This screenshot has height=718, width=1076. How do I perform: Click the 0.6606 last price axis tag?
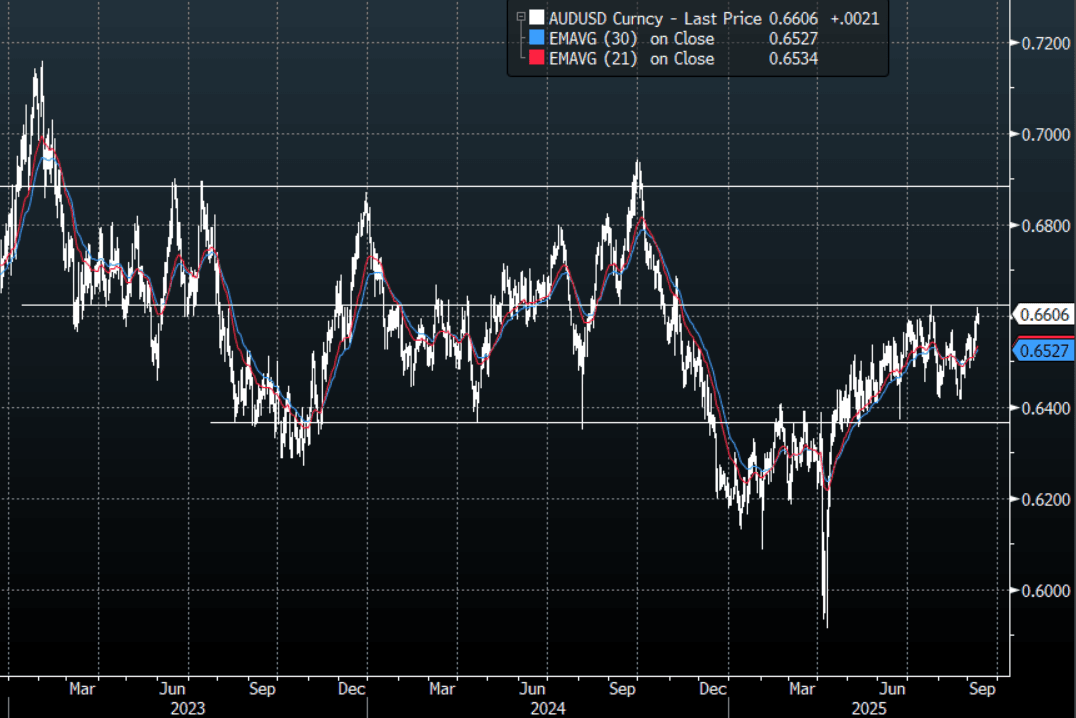(1045, 315)
